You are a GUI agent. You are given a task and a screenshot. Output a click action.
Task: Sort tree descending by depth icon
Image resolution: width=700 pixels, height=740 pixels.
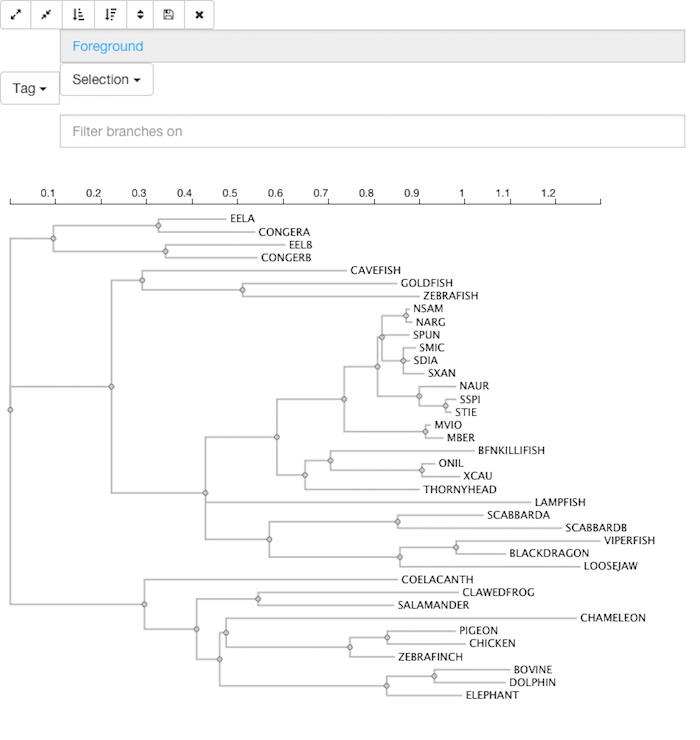coord(110,15)
